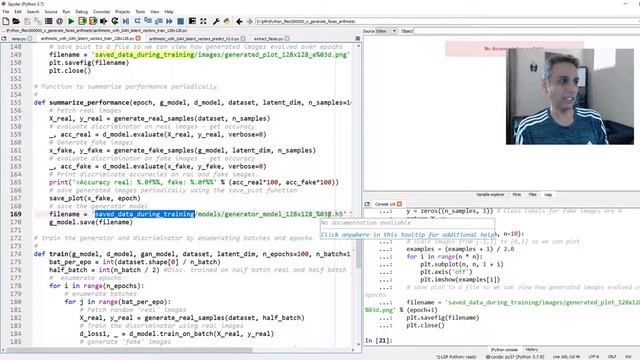The image size is (640, 360).
Task: Click the Save all files icon
Action: 38,21
